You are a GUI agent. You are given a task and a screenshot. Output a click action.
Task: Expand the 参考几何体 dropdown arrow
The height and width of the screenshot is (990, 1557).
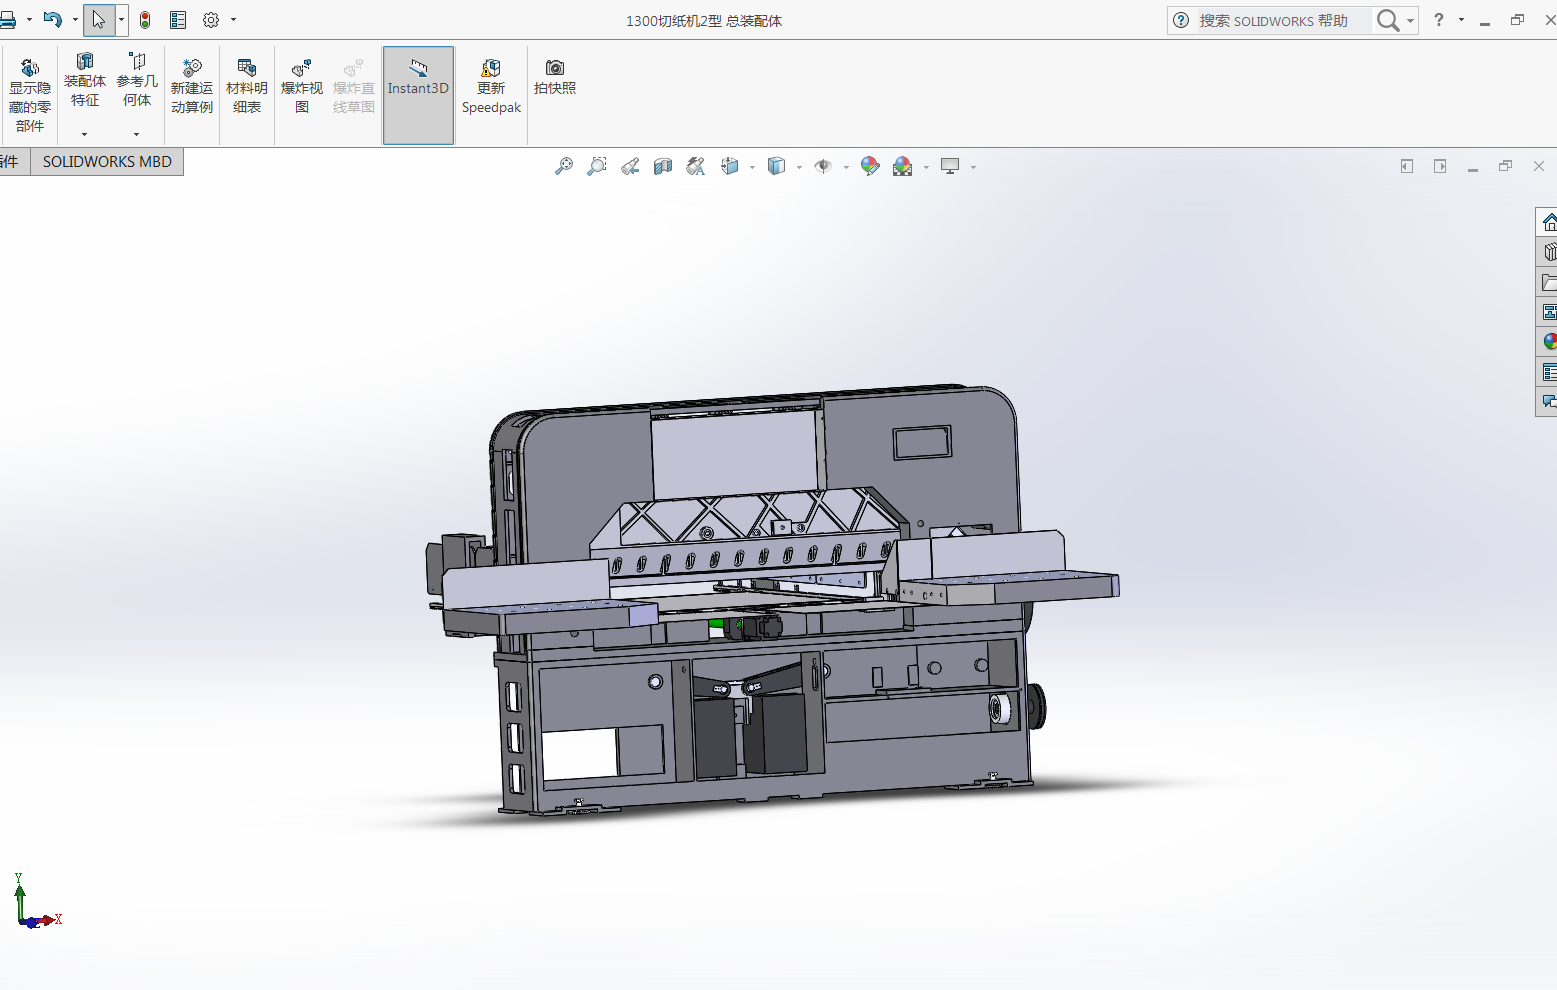click(137, 134)
